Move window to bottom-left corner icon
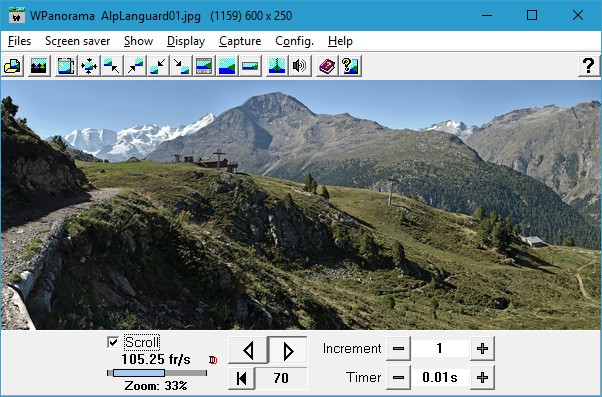Screen dimensions: 602x397 (158, 66)
